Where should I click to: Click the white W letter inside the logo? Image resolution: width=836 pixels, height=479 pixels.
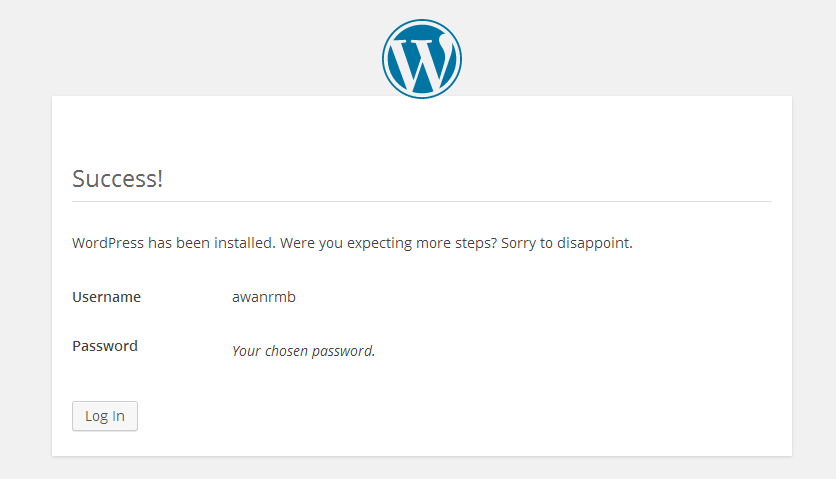point(422,61)
